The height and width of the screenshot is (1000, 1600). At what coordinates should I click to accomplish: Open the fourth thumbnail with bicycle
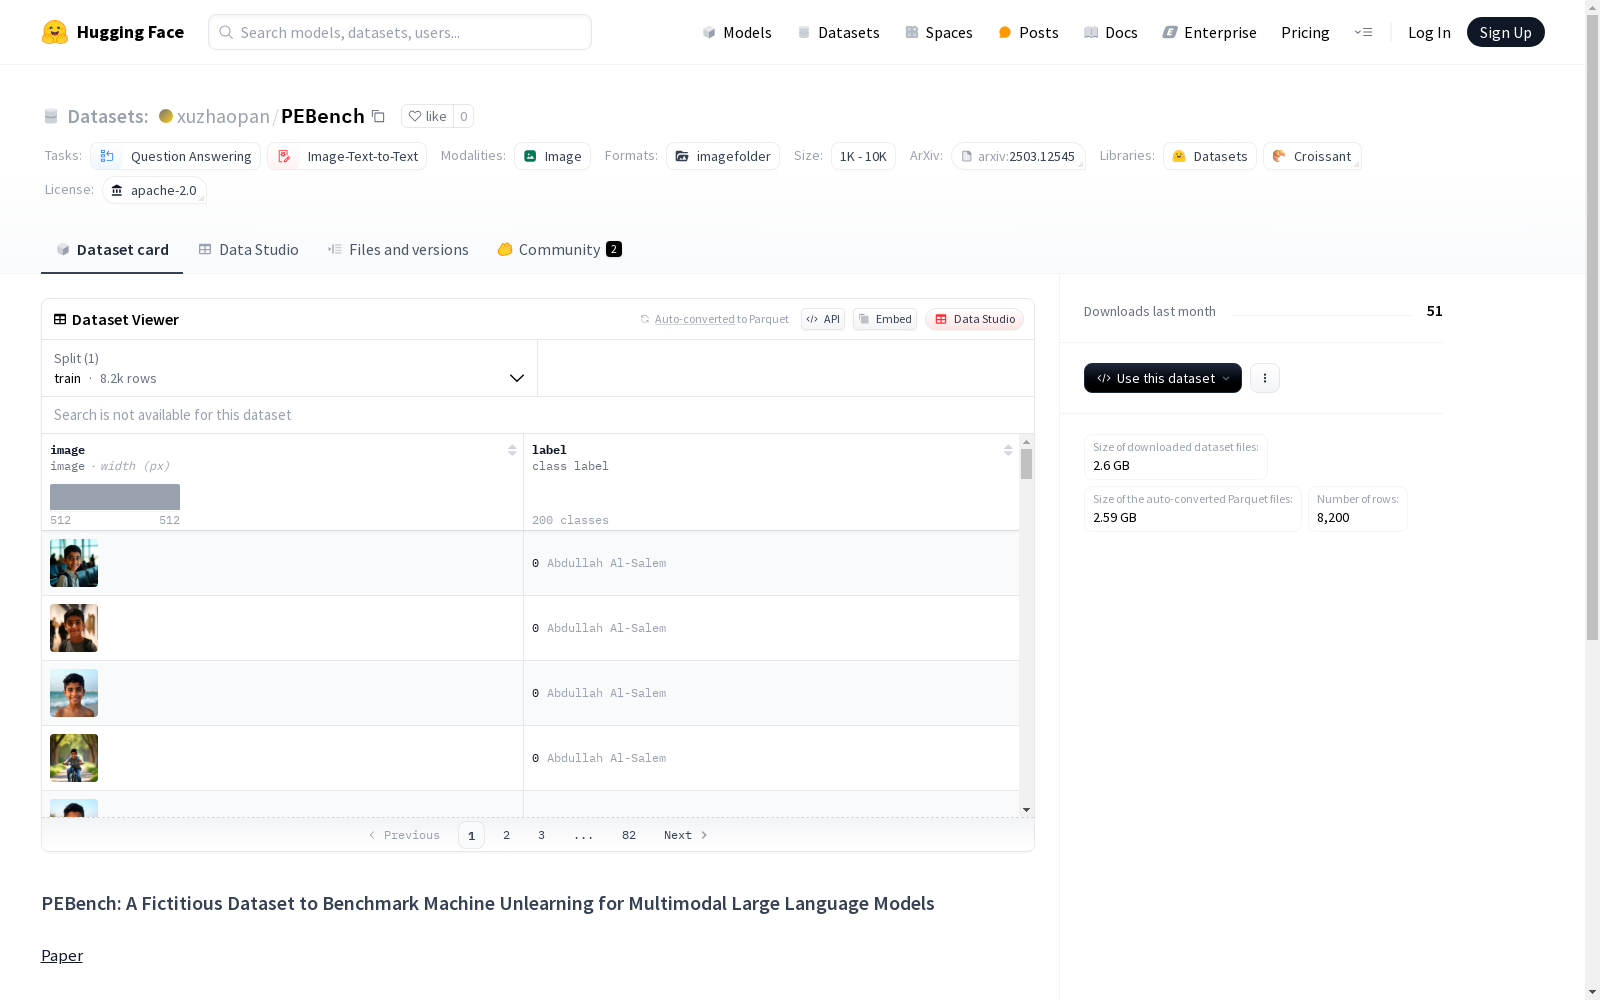tap(74, 758)
